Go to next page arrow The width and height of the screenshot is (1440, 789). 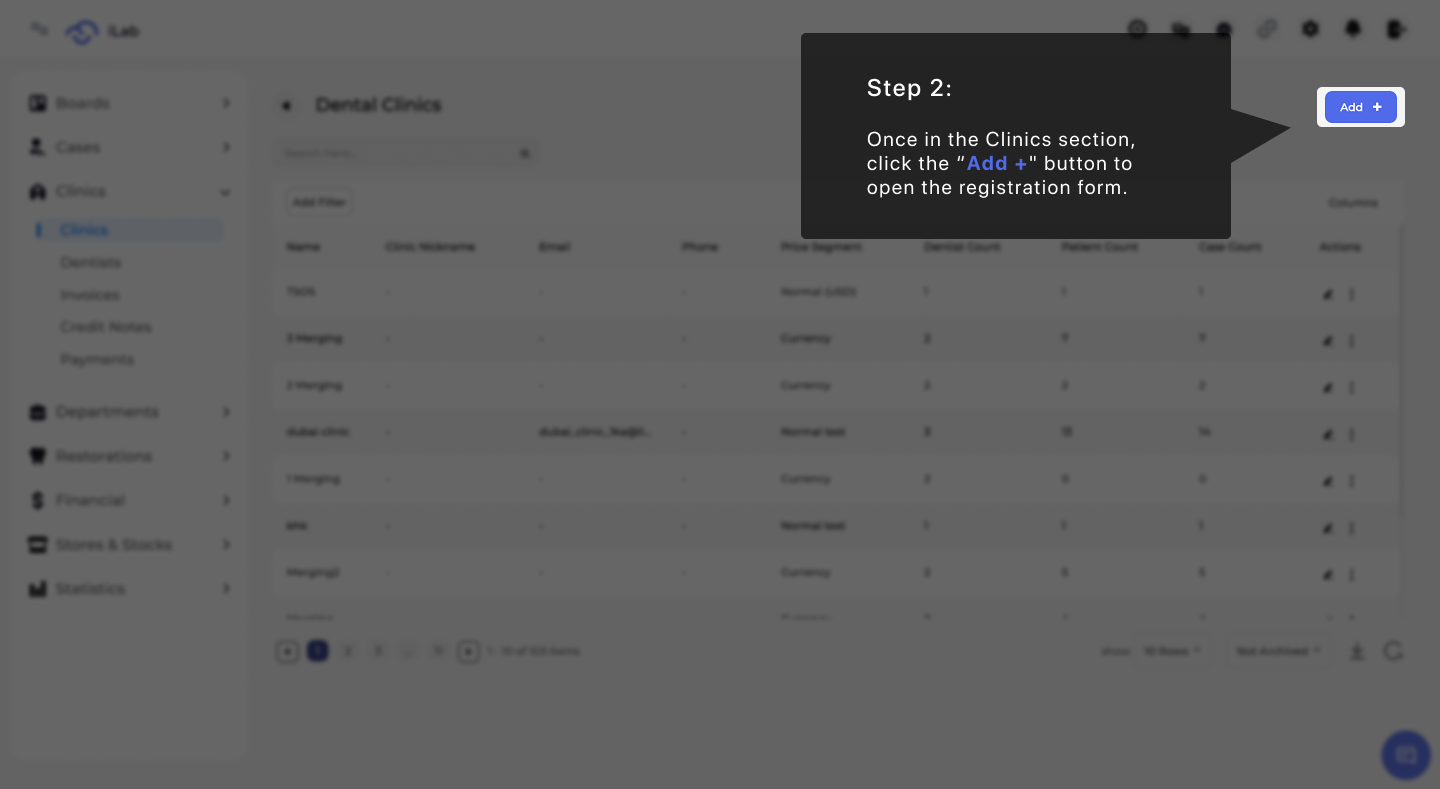(468, 651)
